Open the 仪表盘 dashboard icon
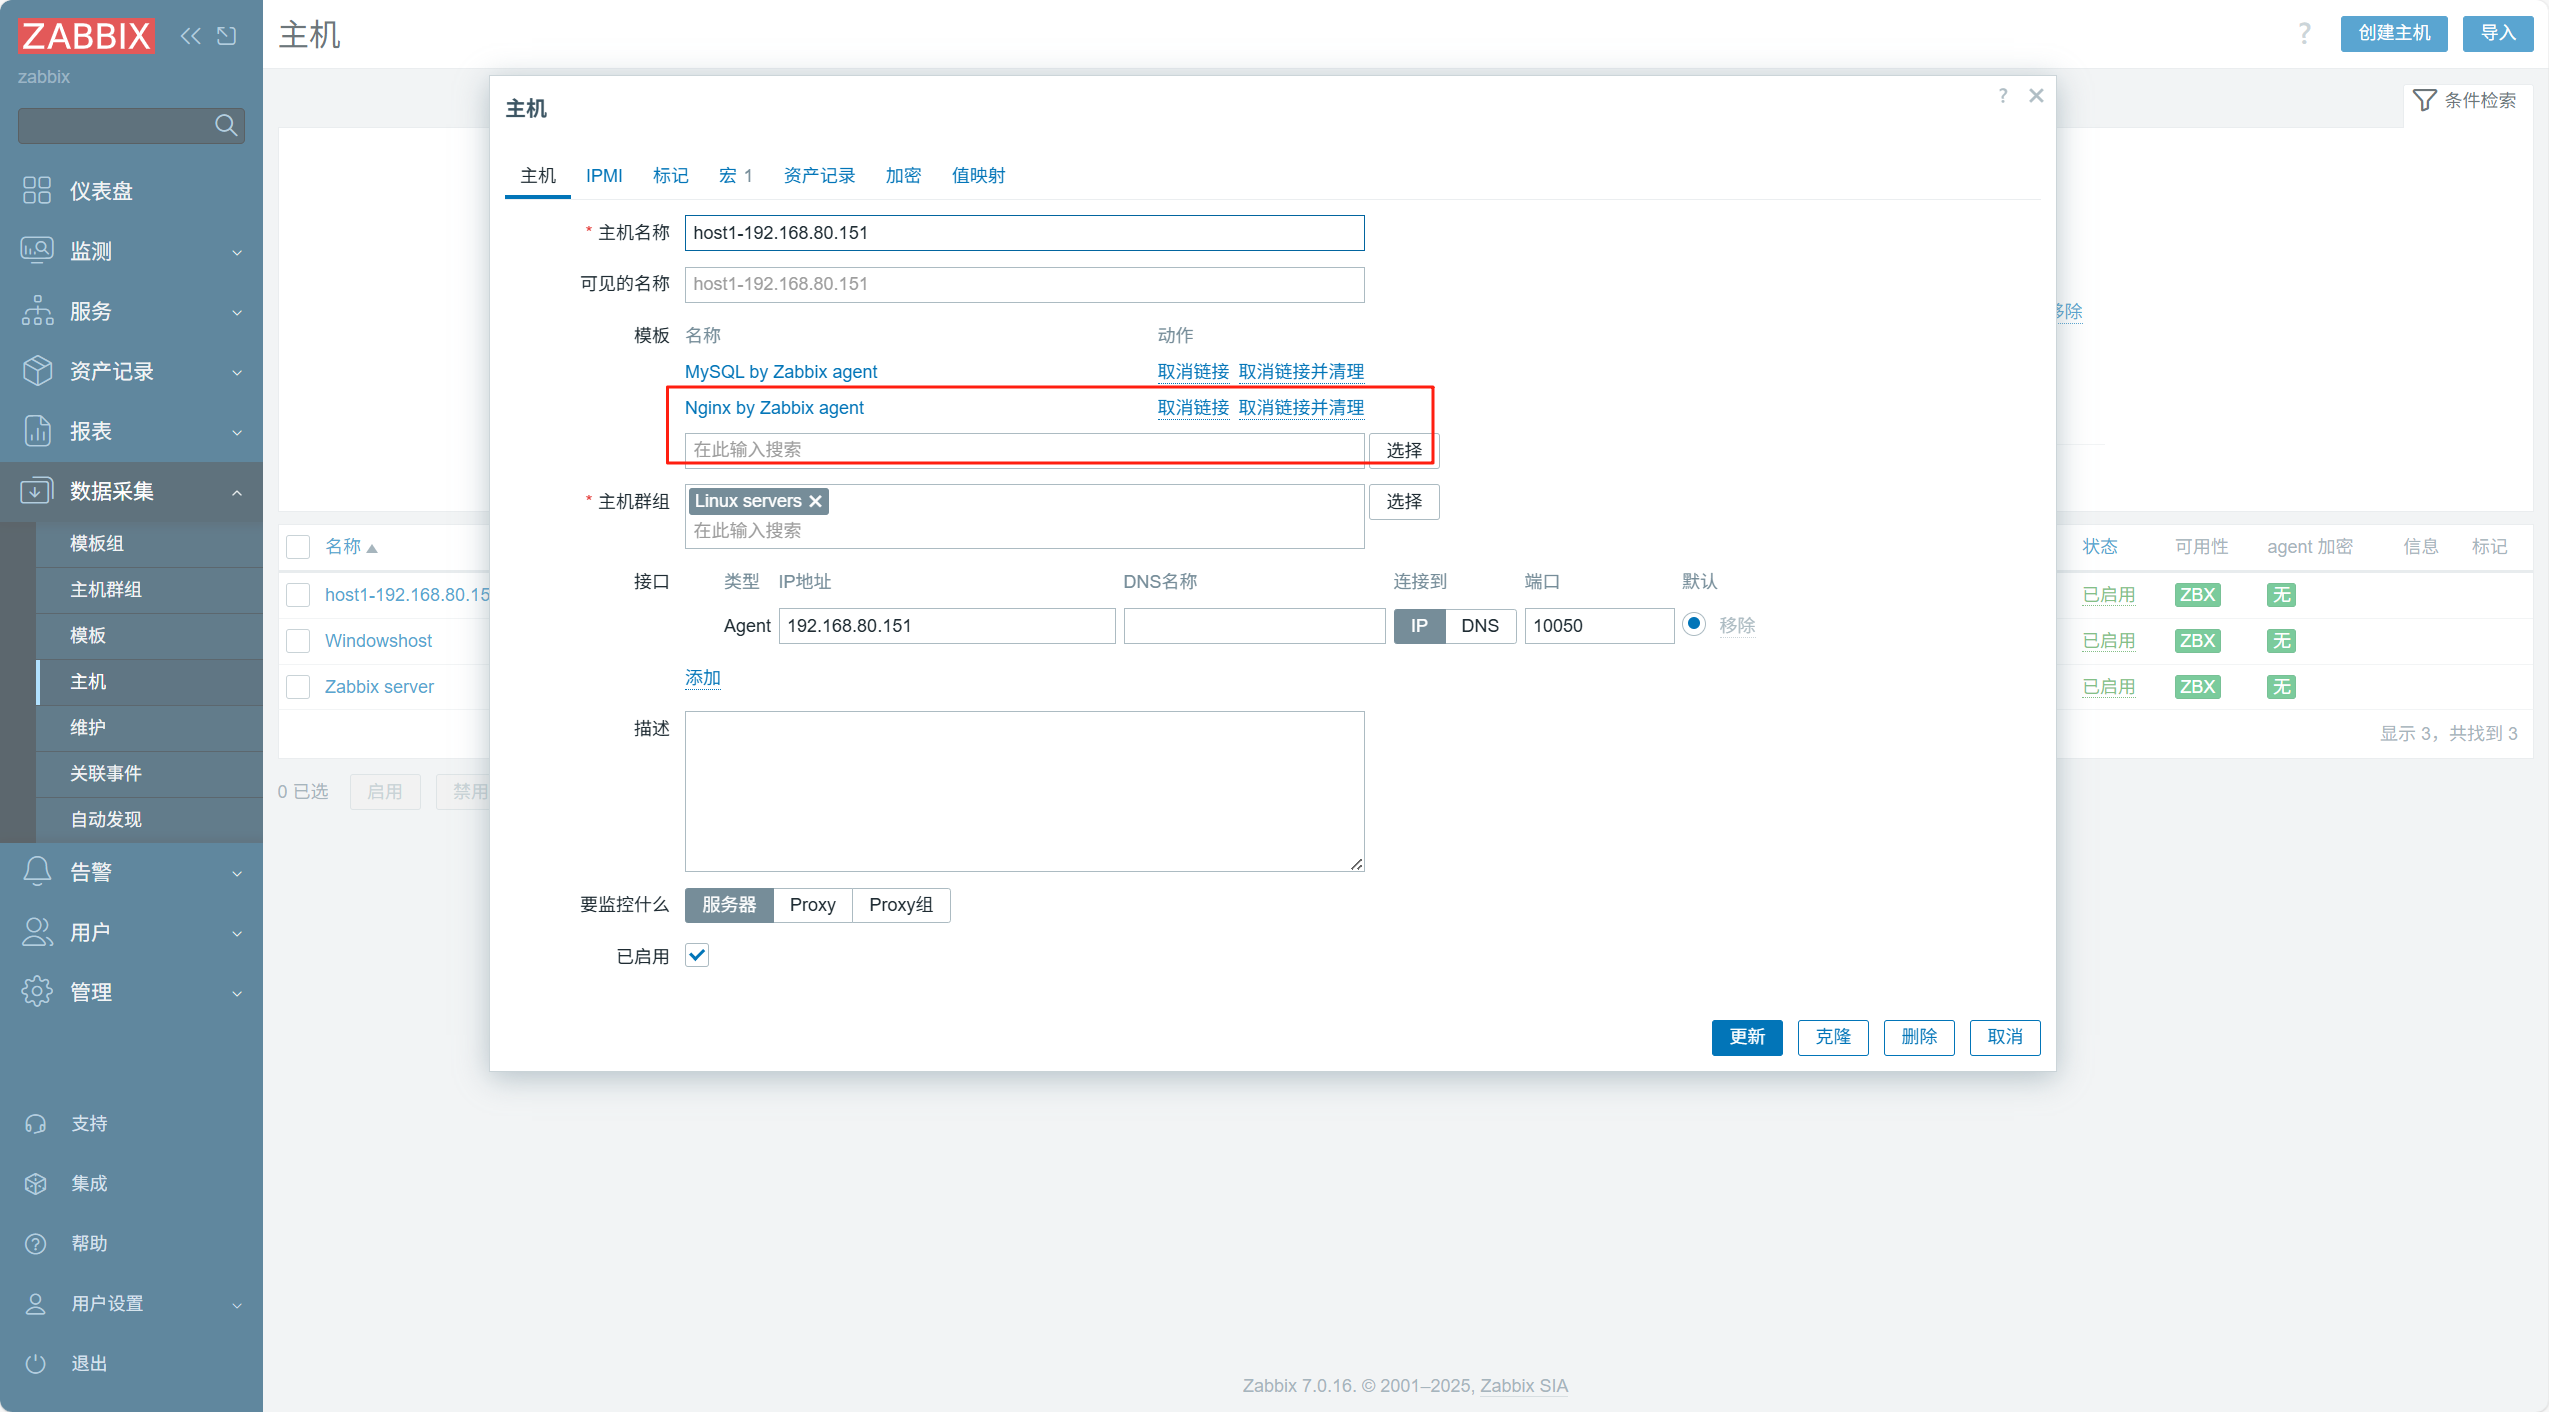The height and width of the screenshot is (1412, 2549). point(37,190)
